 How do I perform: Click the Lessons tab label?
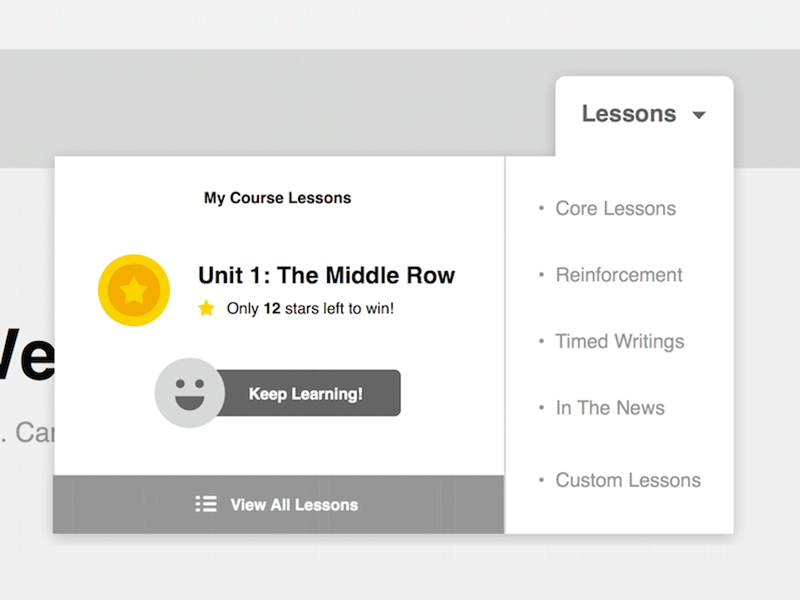(x=629, y=114)
